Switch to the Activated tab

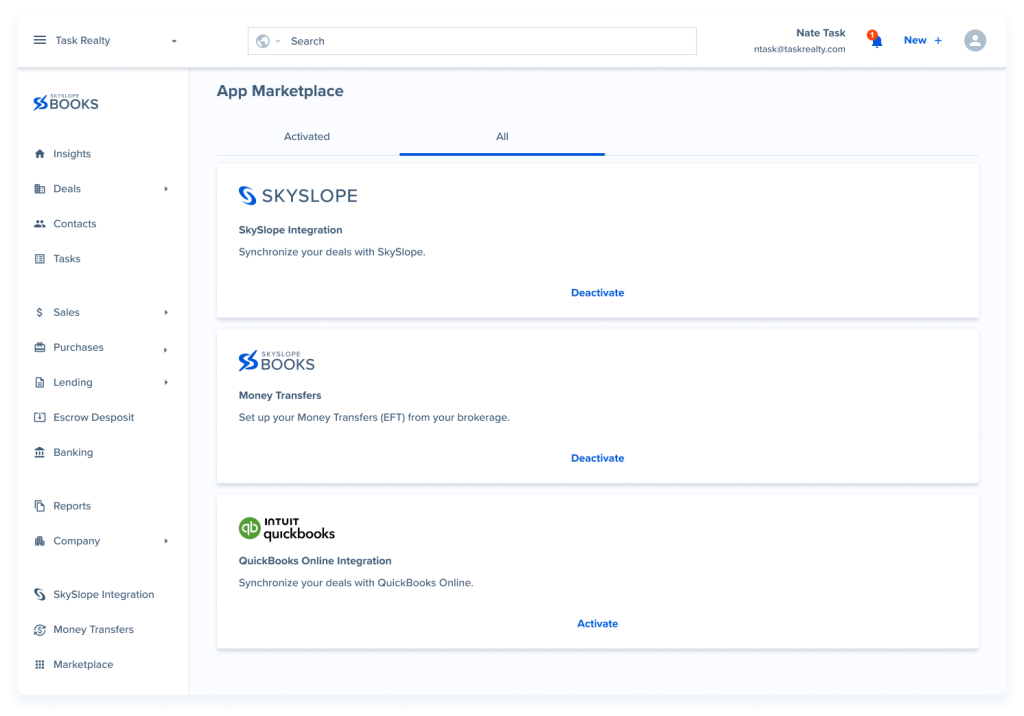coord(307,137)
